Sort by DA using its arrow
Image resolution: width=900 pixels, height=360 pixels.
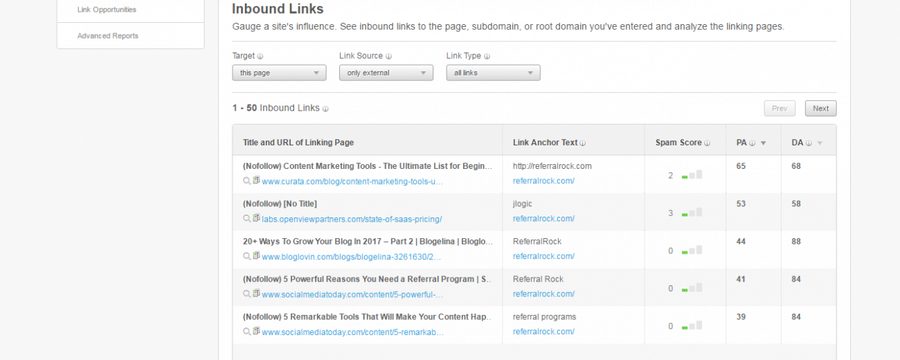click(820, 143)
